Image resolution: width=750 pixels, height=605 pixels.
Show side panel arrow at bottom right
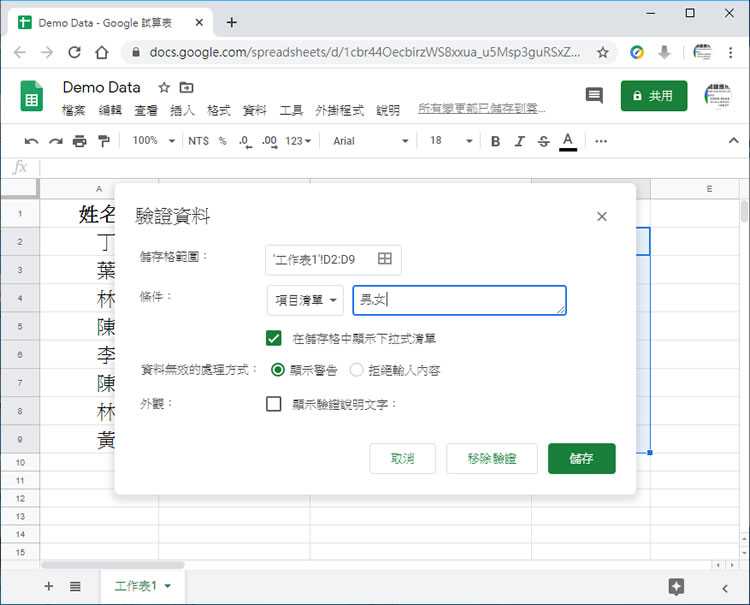[x=725, y=588]
